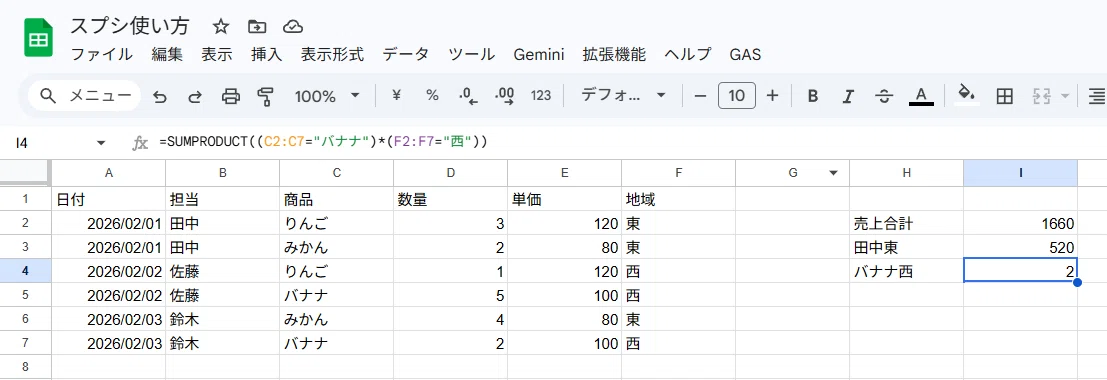
Task: Click the Google Sheets home icon
Action: (38, 38)
